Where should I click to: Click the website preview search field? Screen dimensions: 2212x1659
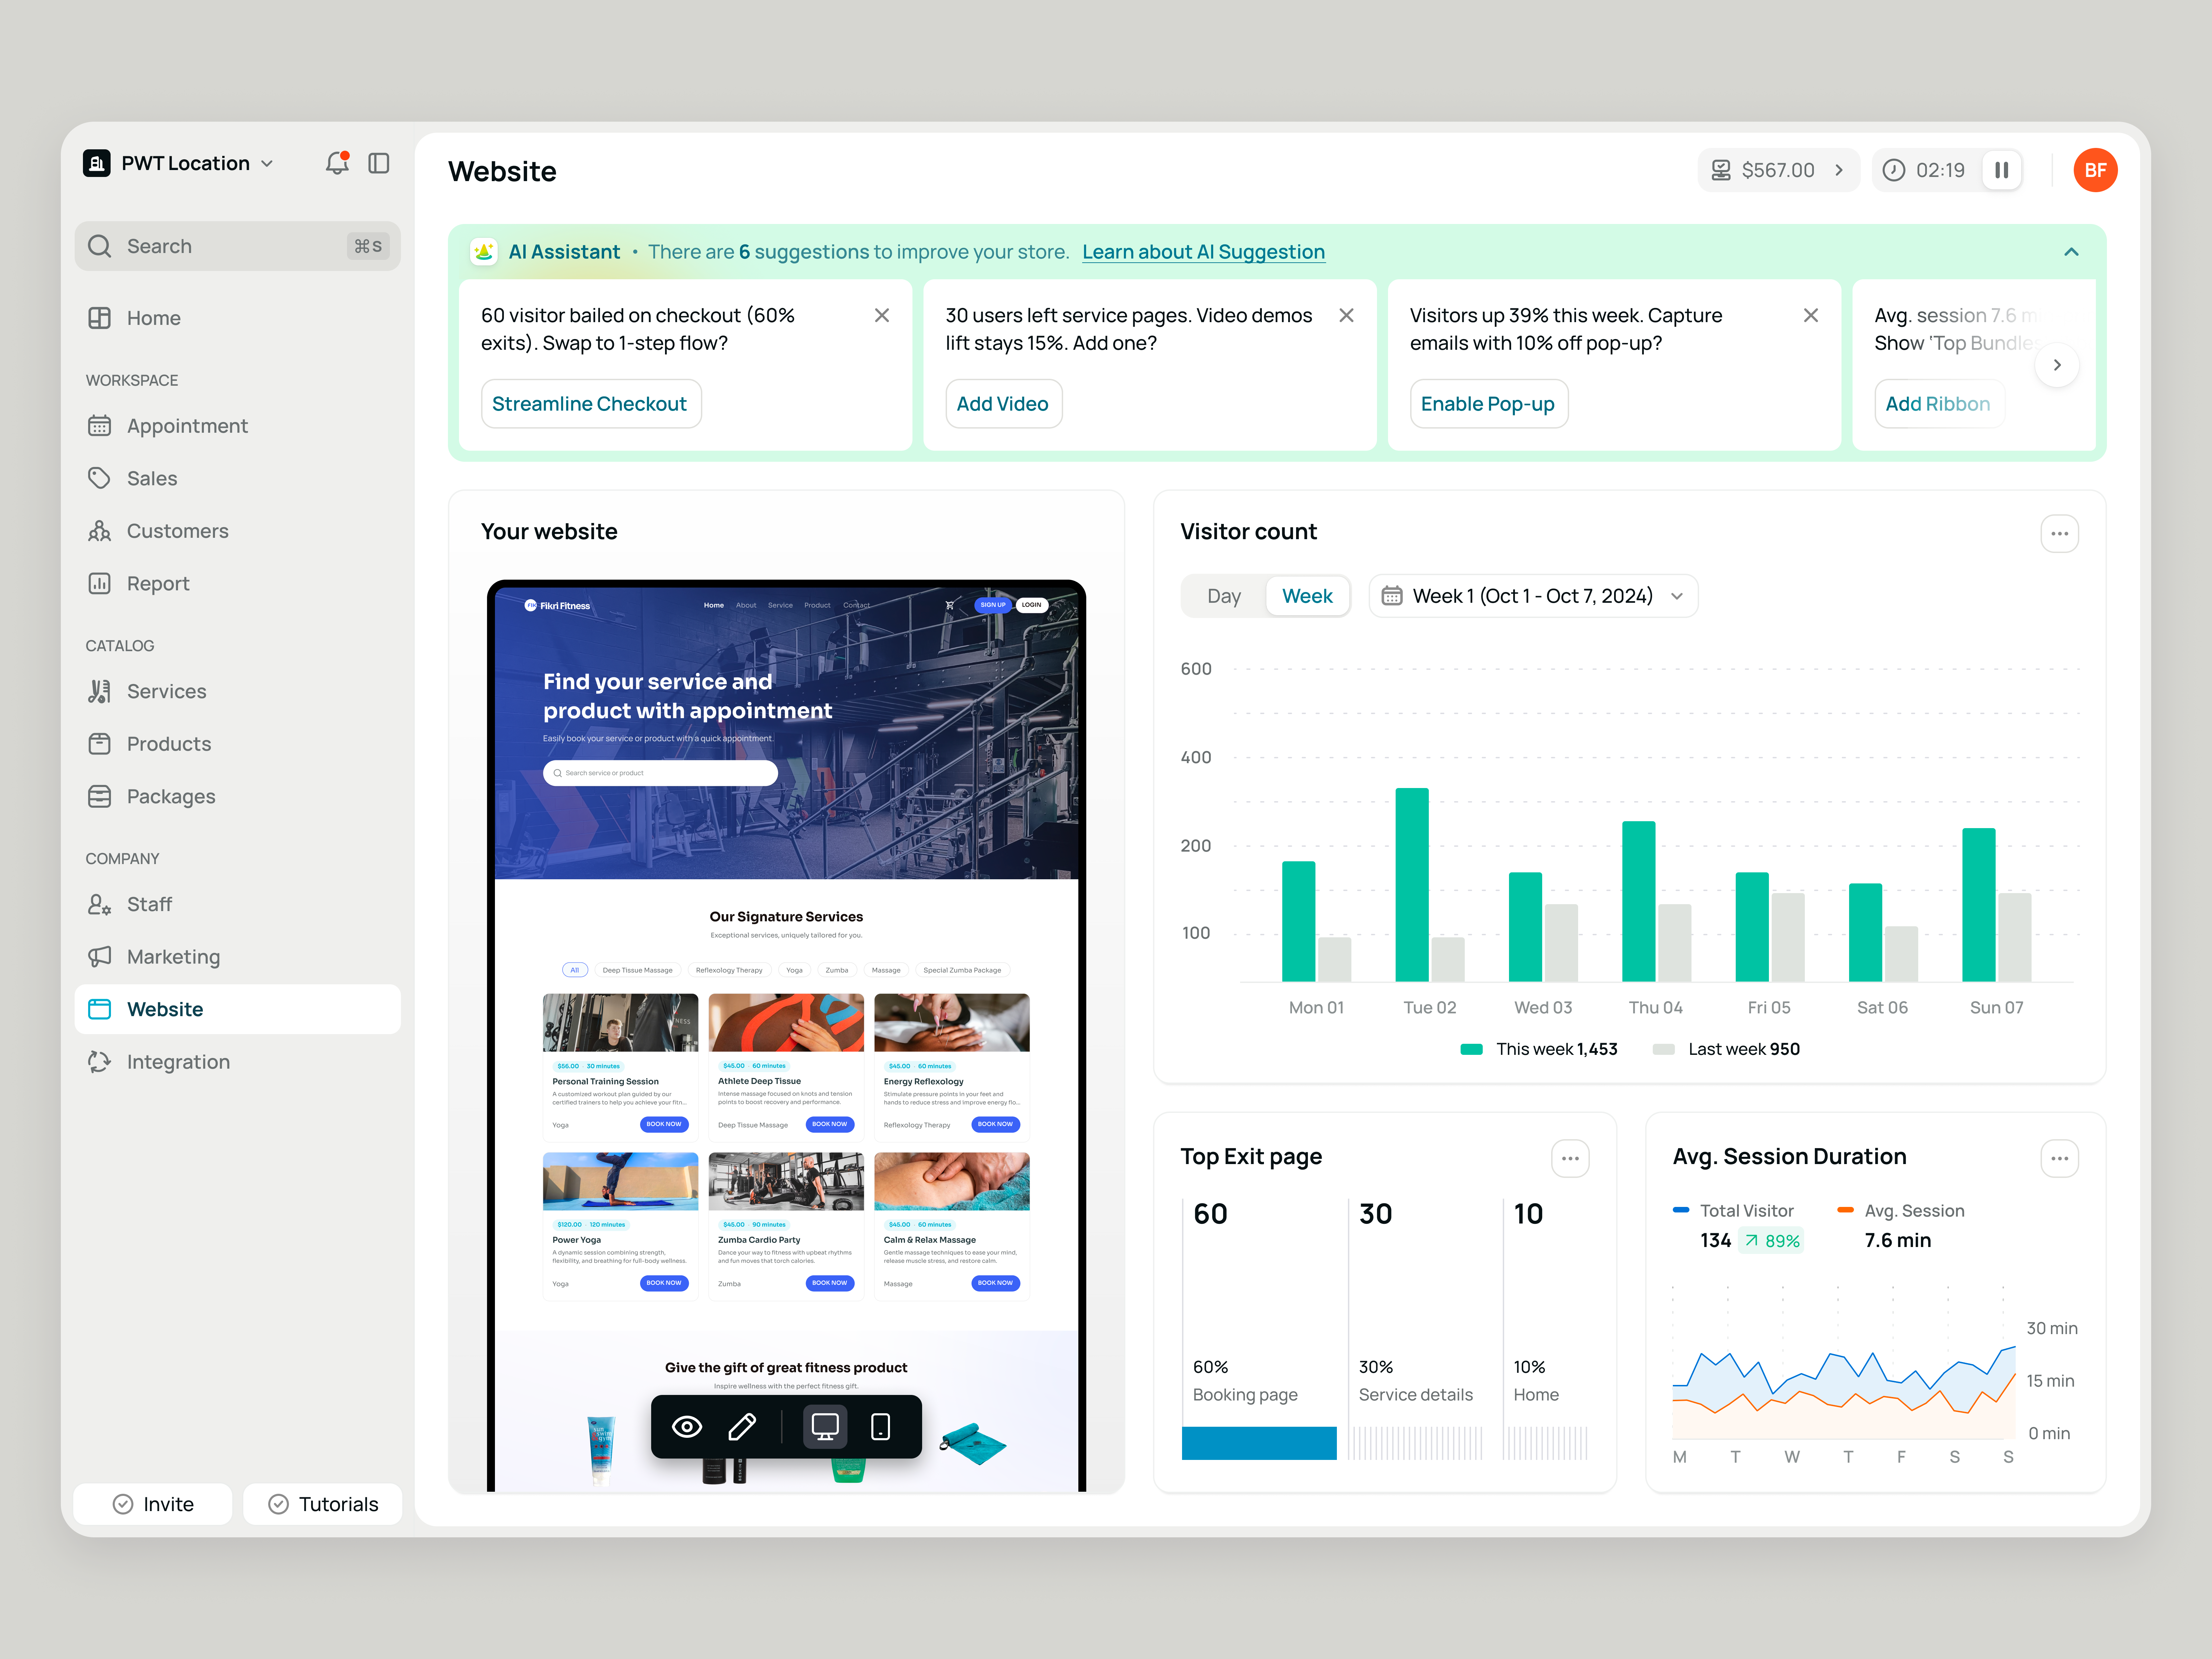coord(660,773)
